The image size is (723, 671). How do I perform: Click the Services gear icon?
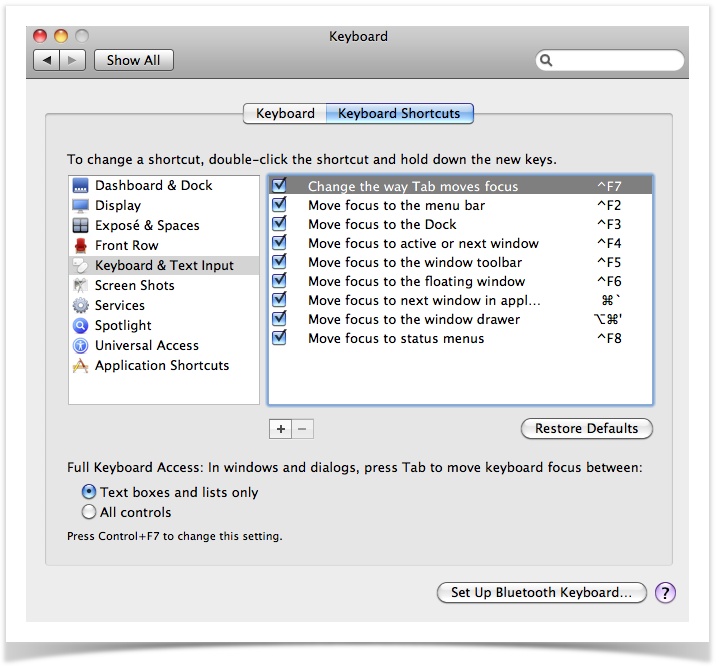pos(80,305)
